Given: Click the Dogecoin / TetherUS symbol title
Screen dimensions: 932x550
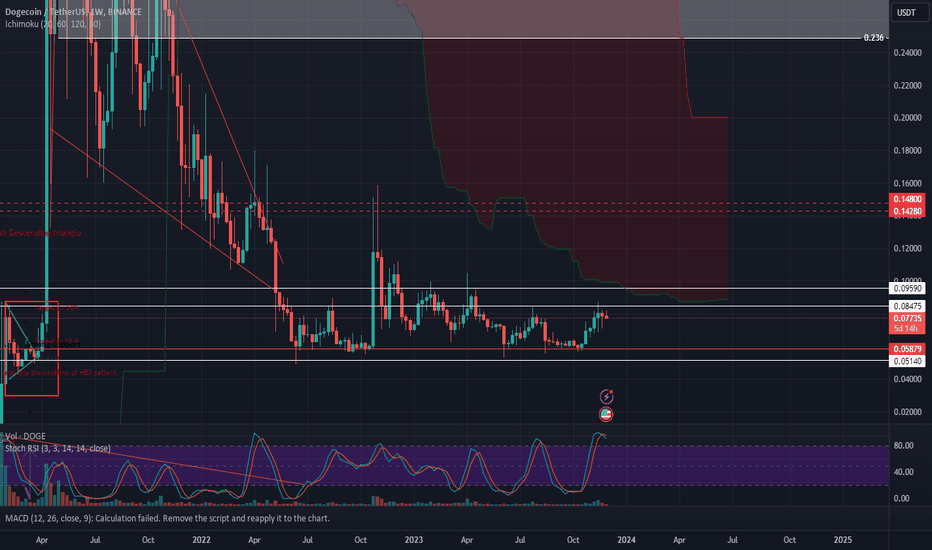Looking at the screenshot, I should point(73,12).
